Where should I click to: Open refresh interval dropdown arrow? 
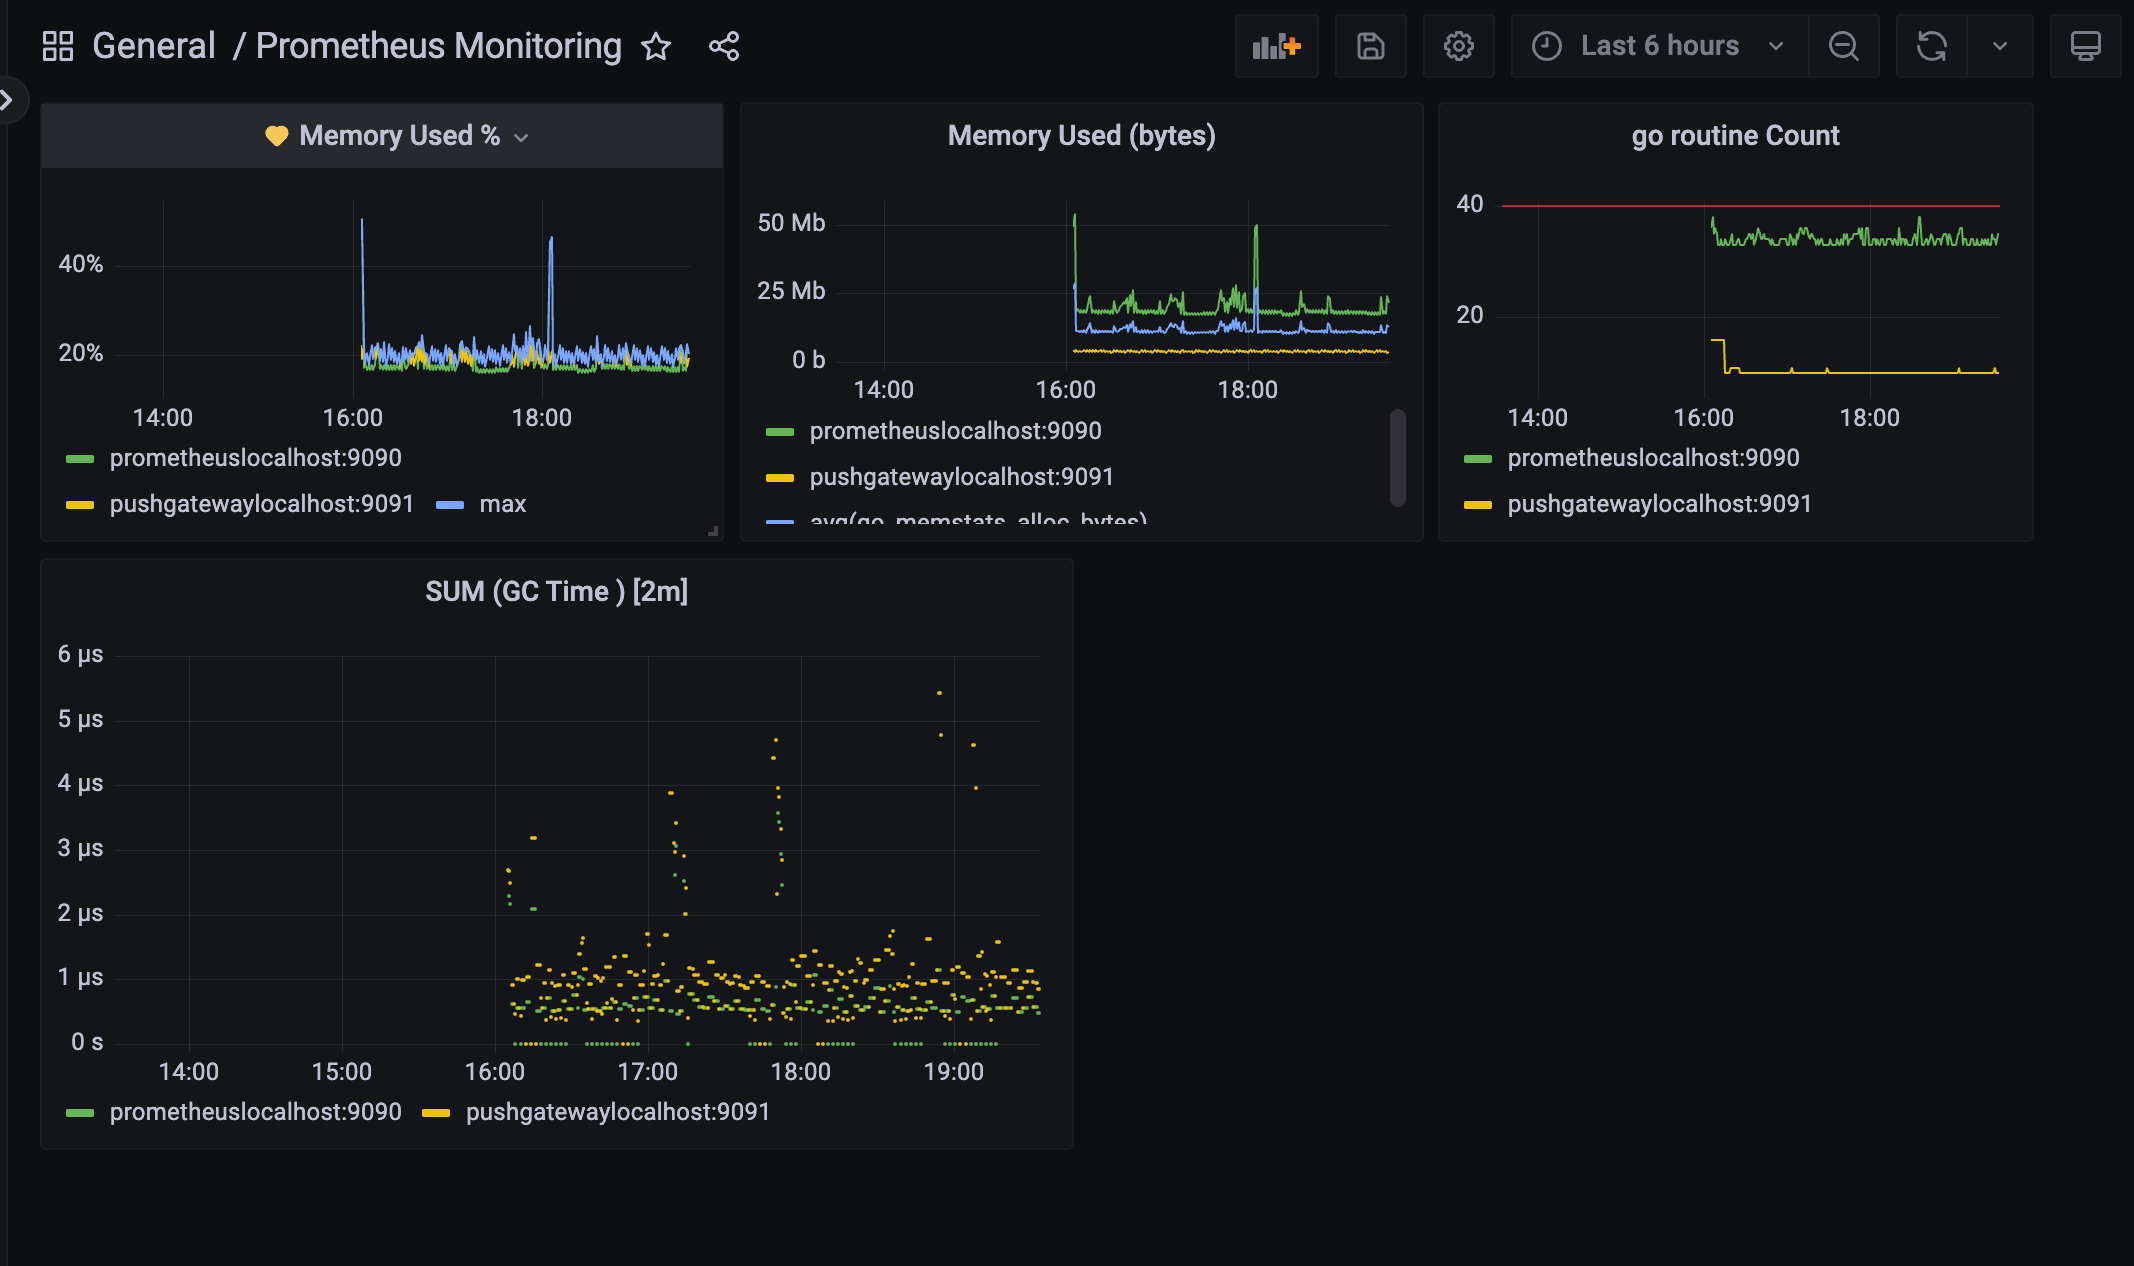coord(1999,46)
